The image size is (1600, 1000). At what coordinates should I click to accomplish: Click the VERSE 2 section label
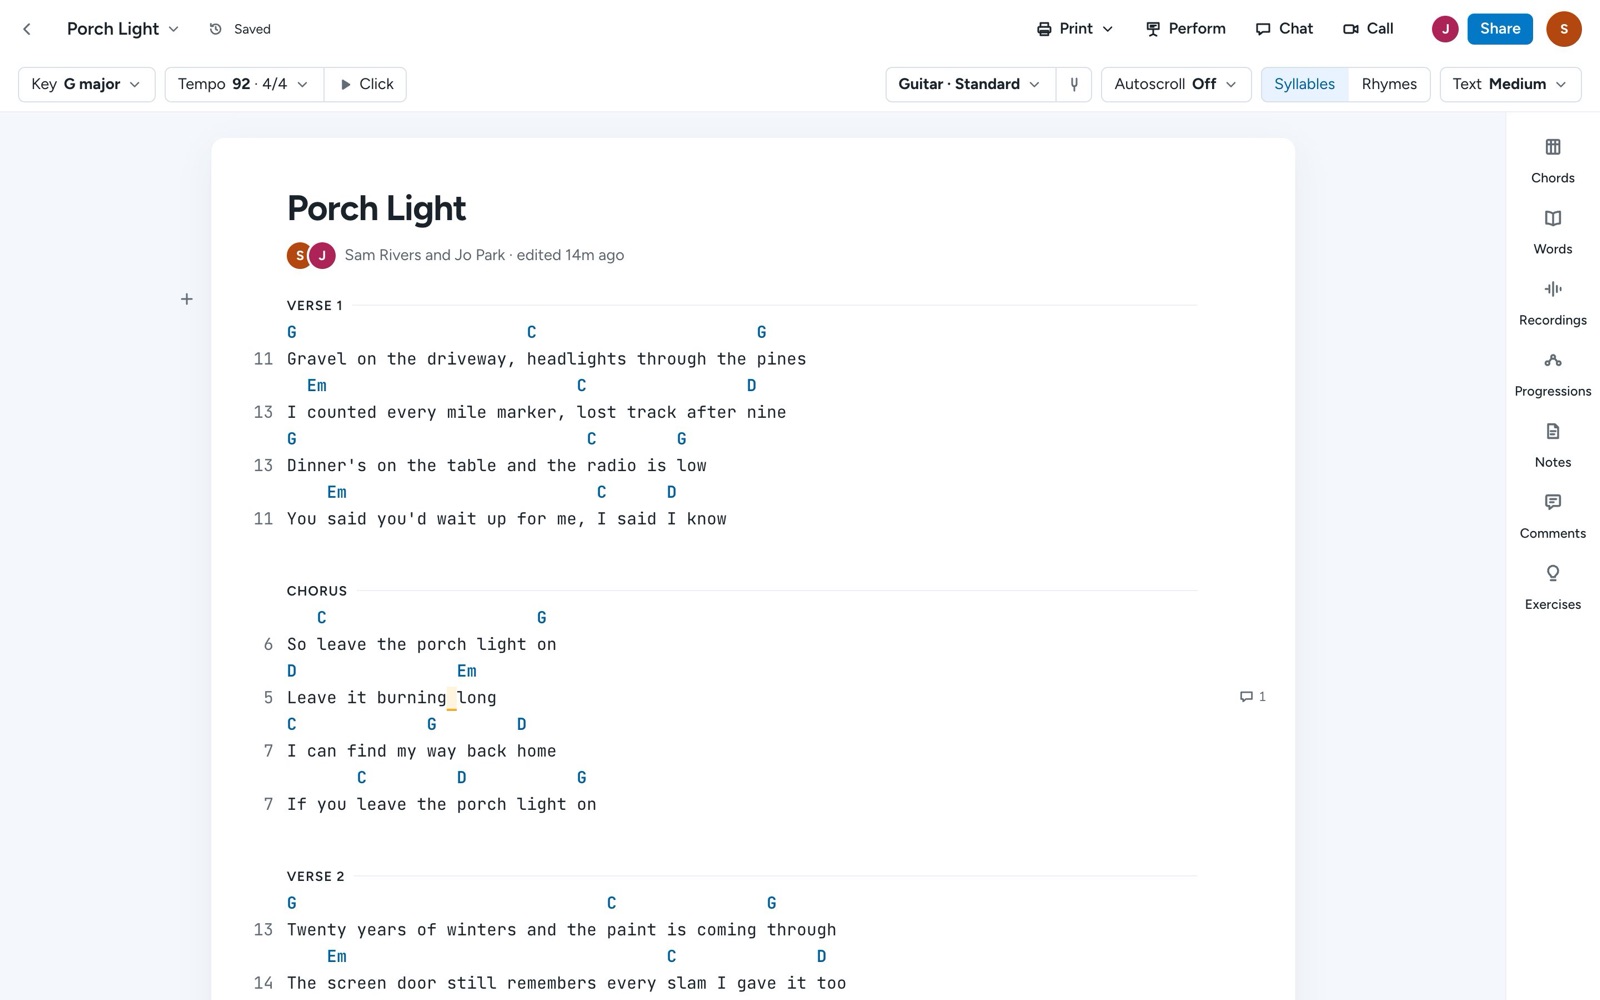(x=316, y=876)
